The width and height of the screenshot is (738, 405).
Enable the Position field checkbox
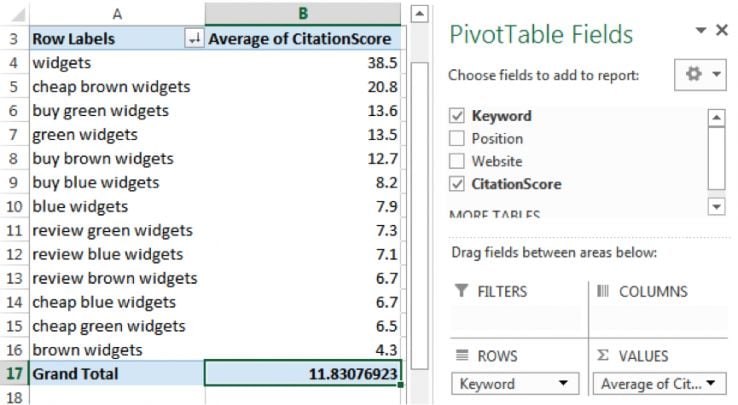(458, 139)
